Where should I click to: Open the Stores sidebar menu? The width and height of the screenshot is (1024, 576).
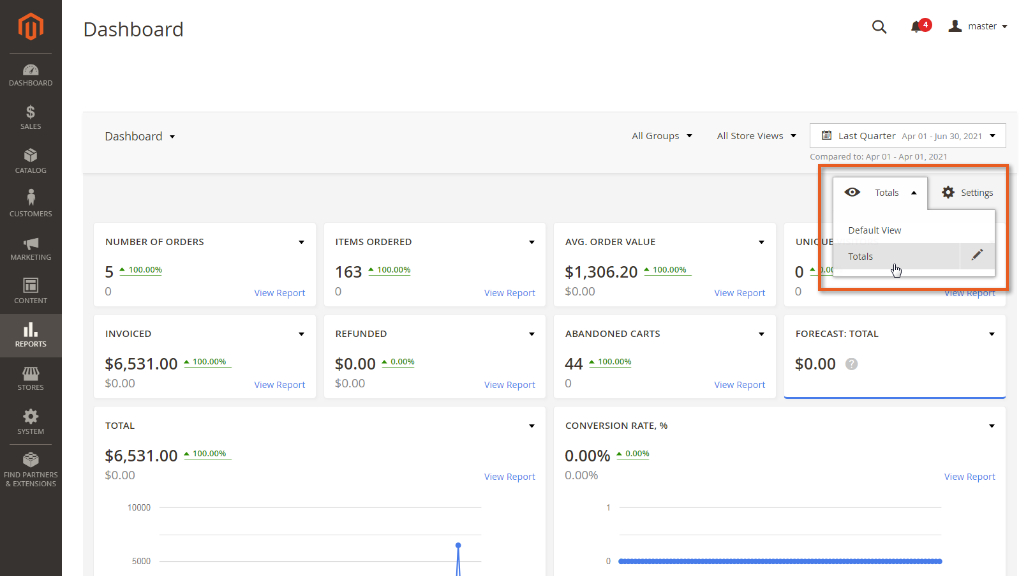tap(31, 379)
